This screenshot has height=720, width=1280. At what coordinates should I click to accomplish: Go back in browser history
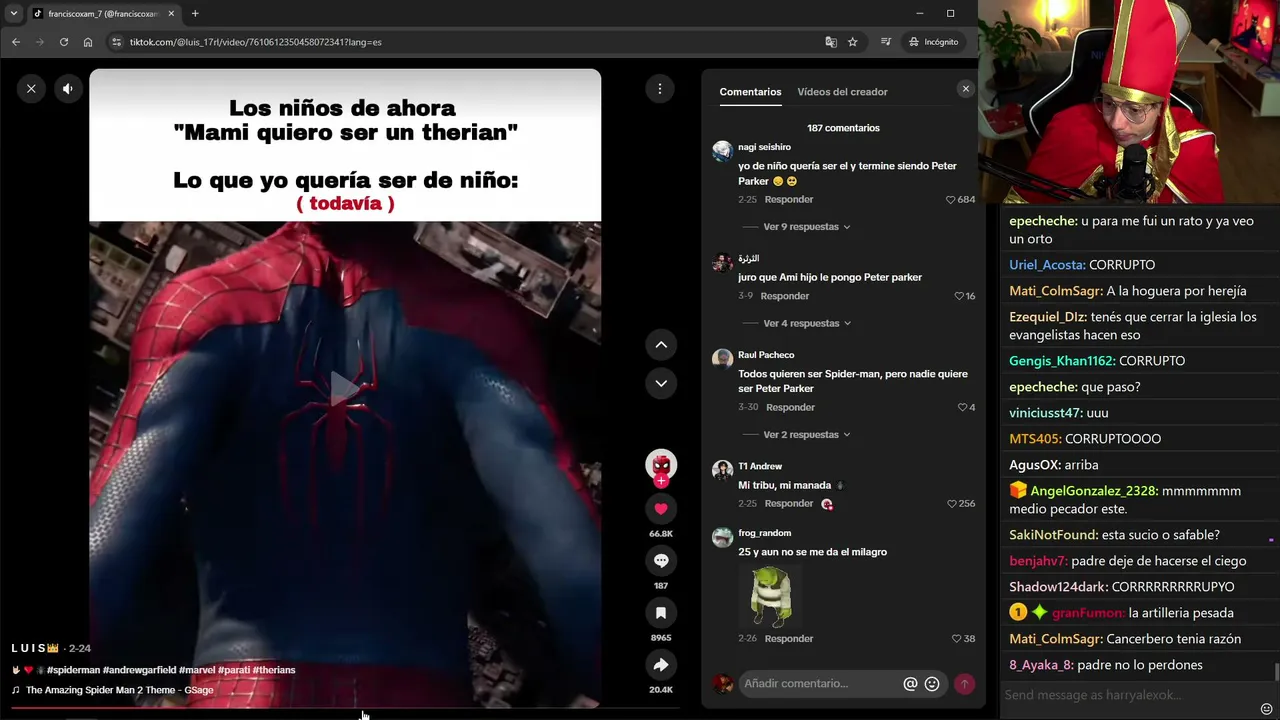16,42
